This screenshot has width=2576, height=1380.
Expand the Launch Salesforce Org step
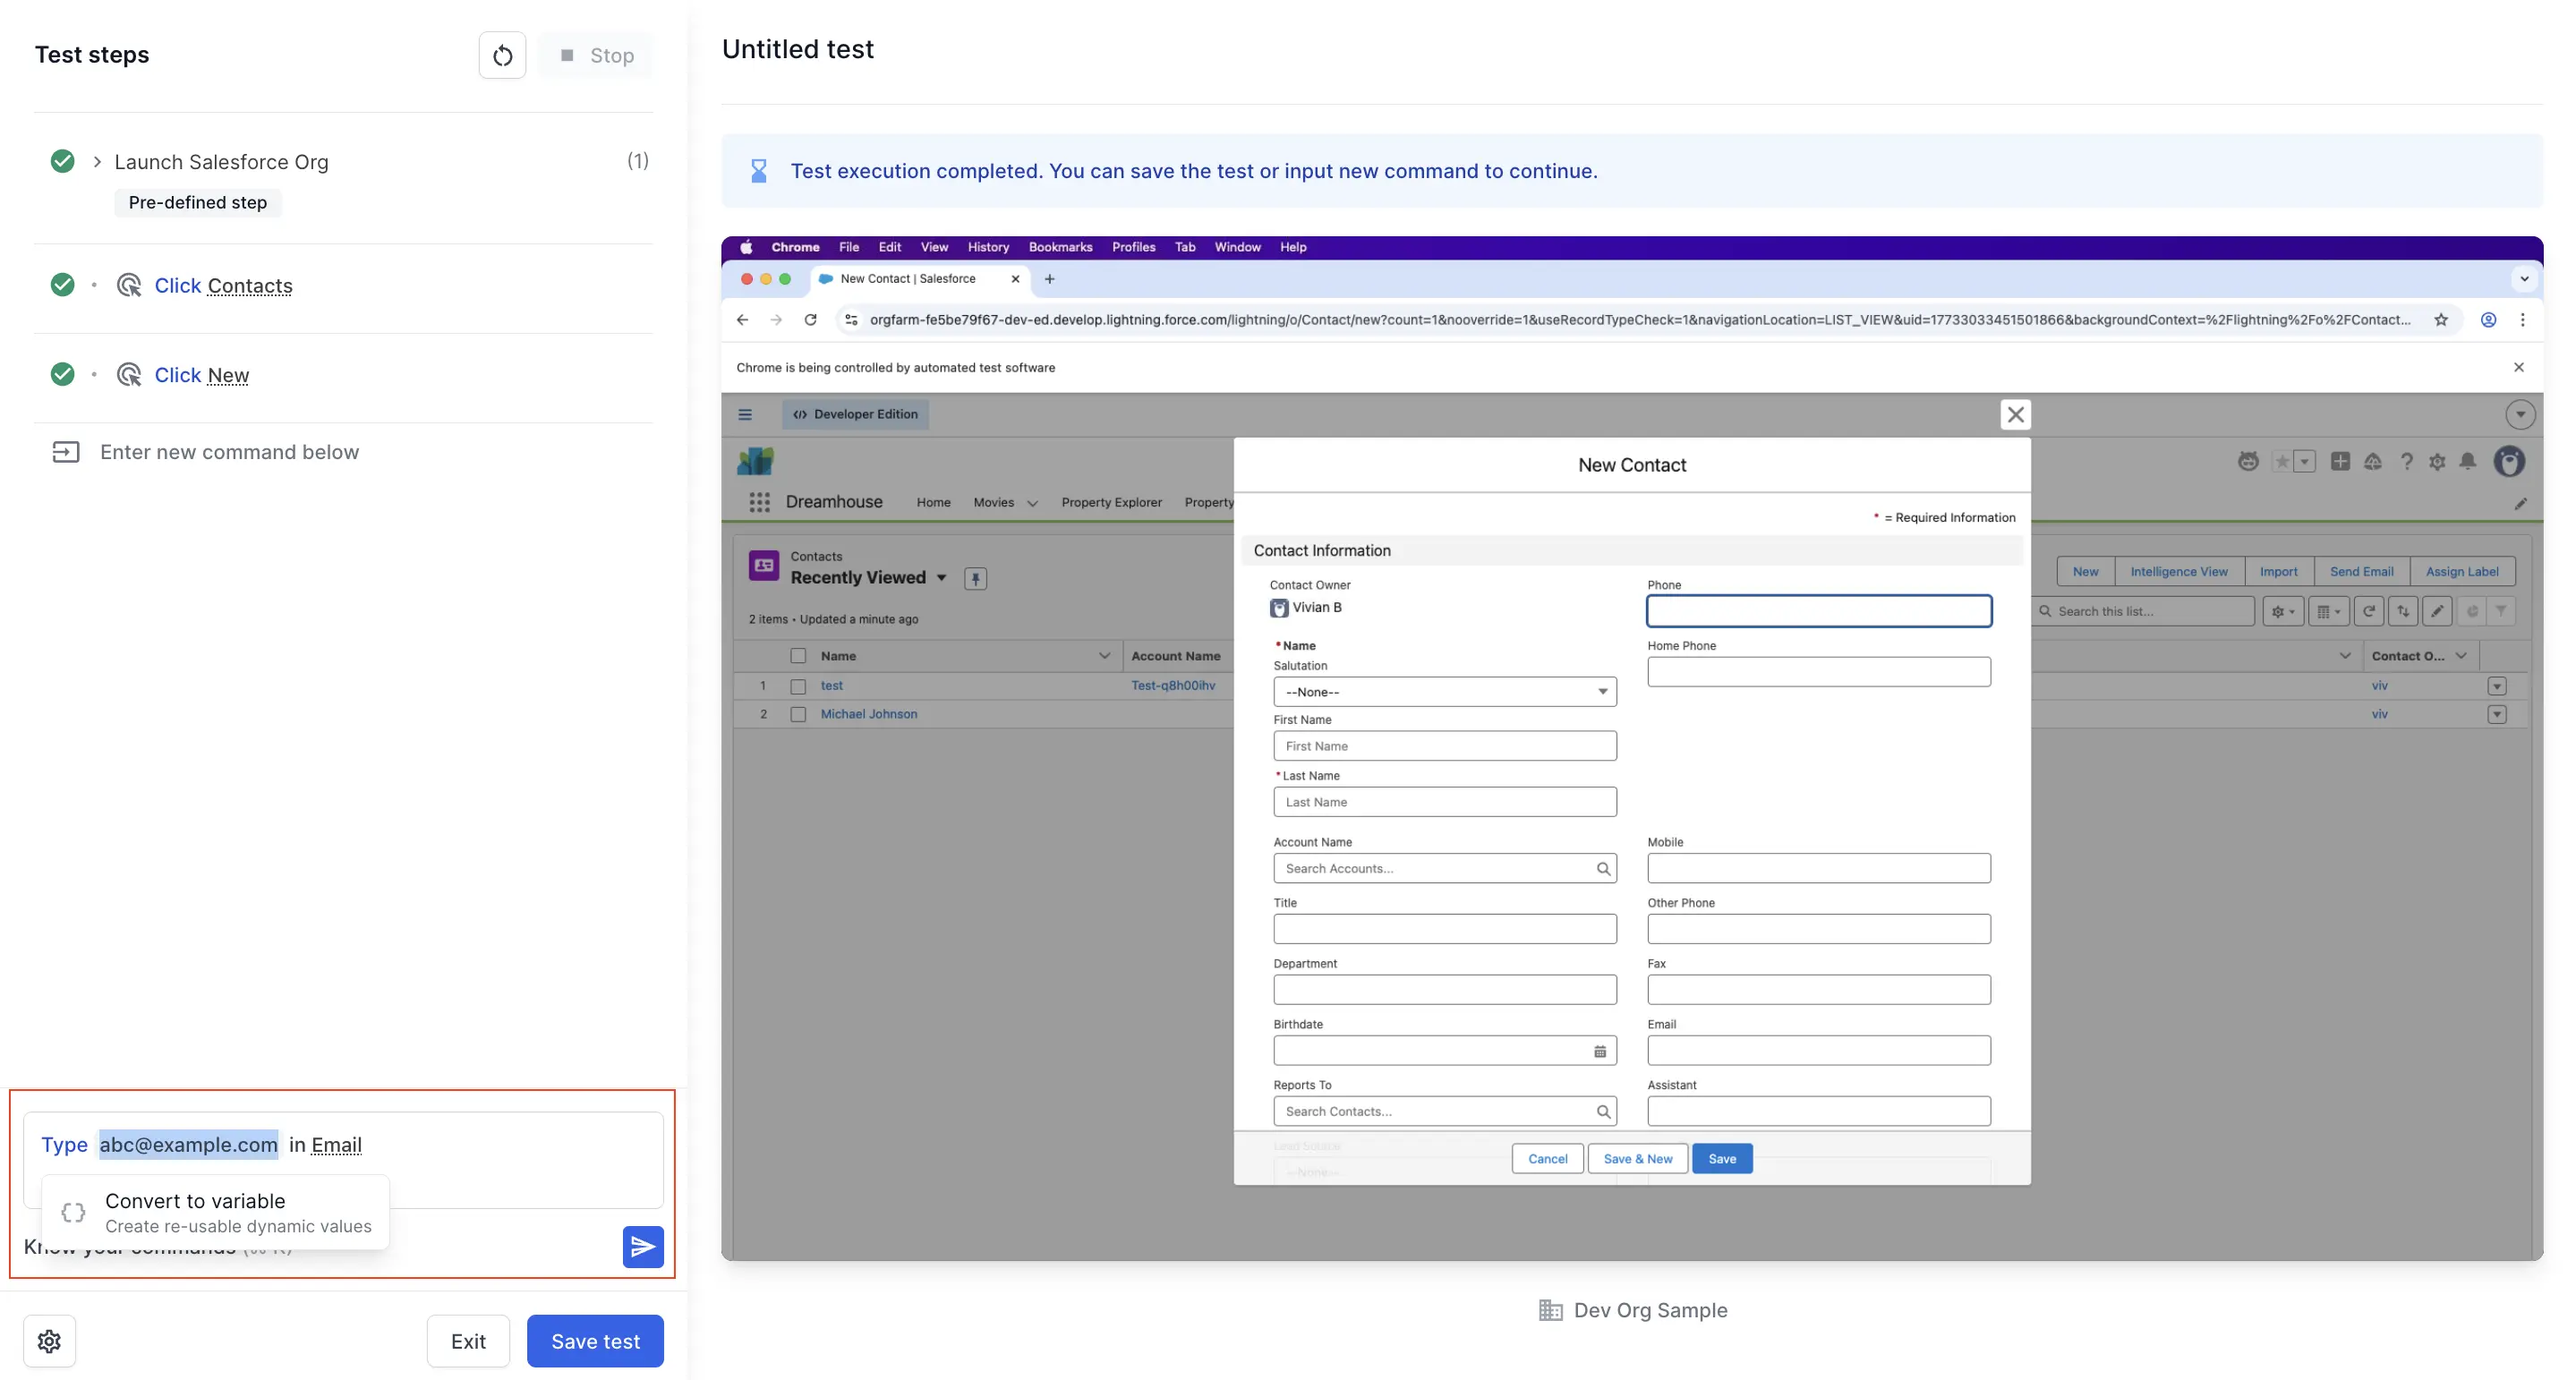tap(97, 162)
